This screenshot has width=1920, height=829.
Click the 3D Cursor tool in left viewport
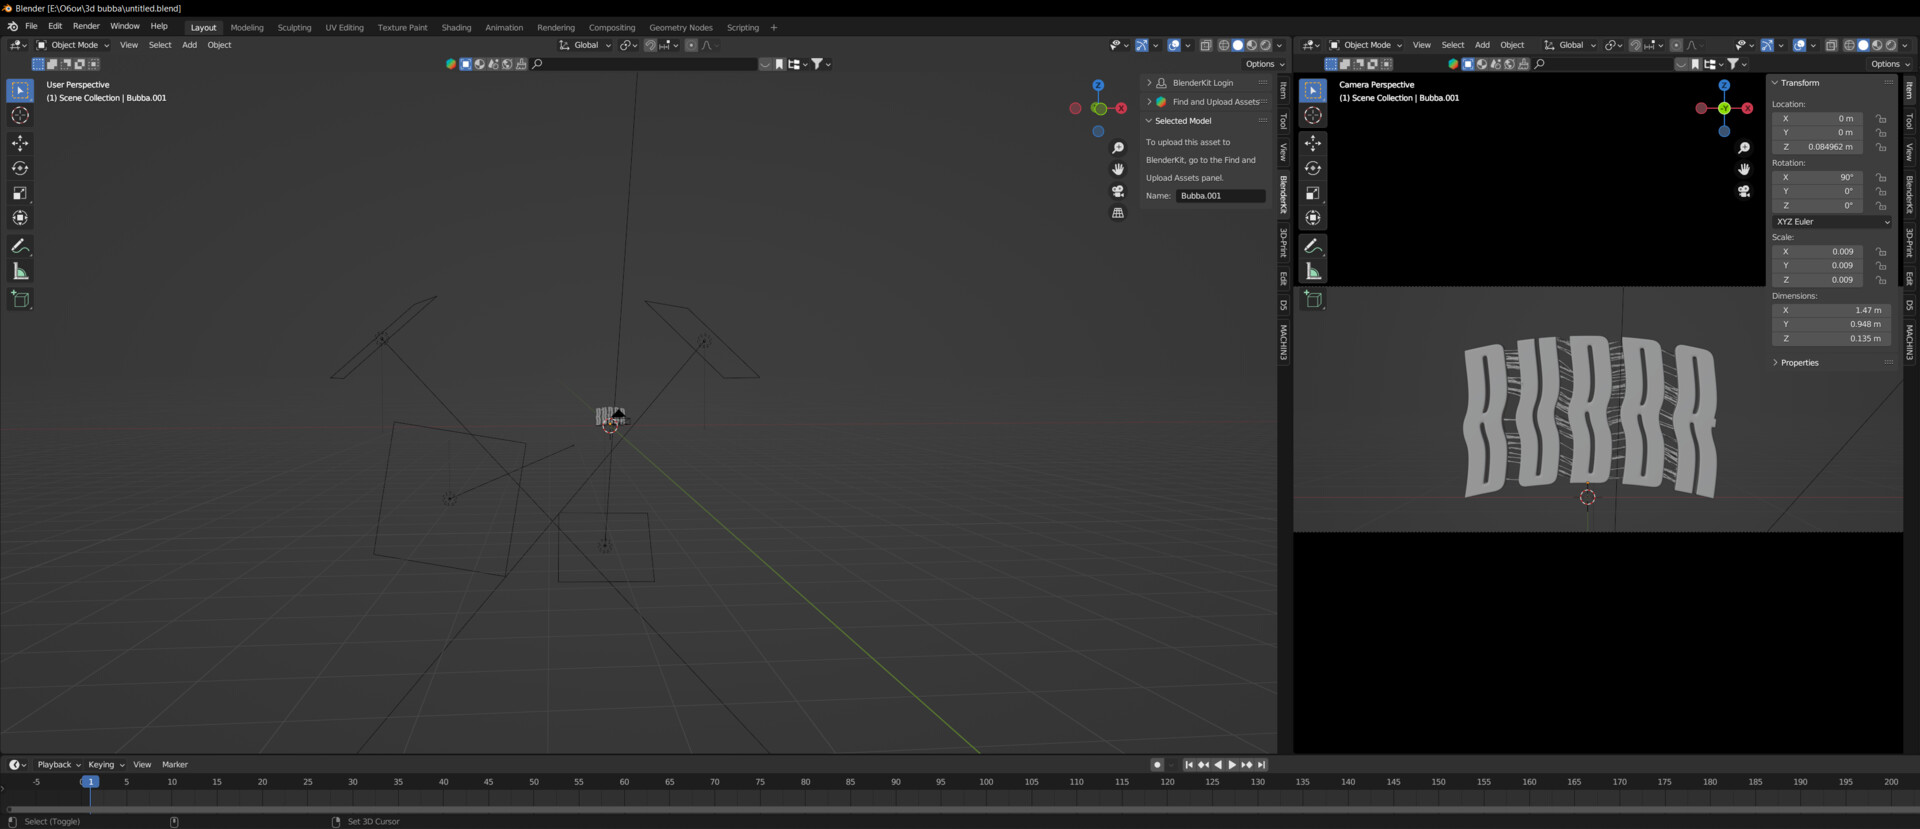click(20, 116)
